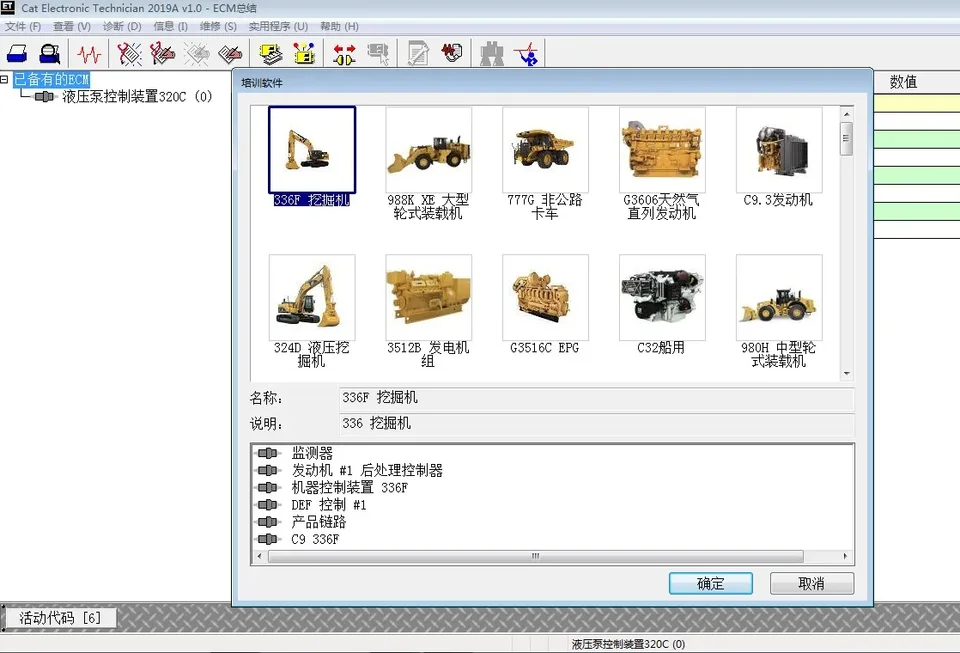Open the 维修 (S) menu
960x653 pixels.
pyautogui.click(x=218, y=26)
